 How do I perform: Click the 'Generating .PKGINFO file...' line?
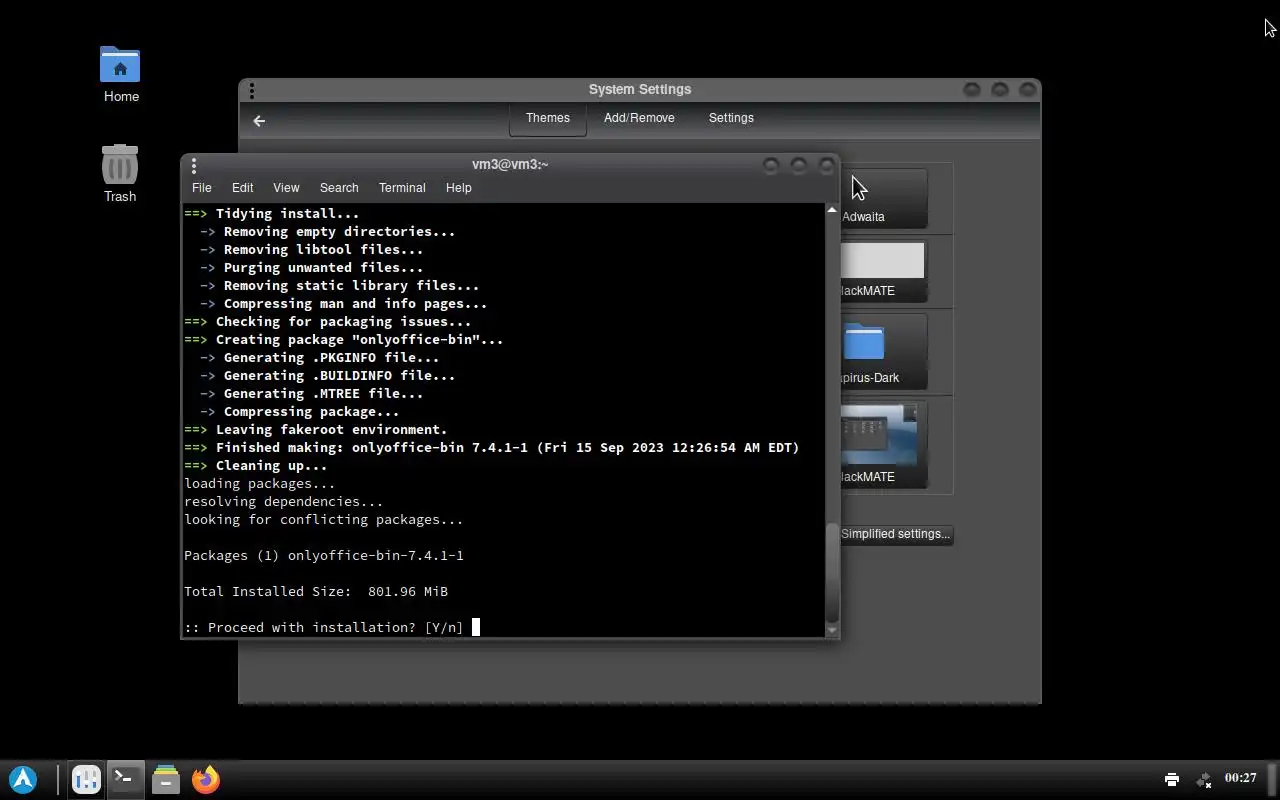click(320, 358)
